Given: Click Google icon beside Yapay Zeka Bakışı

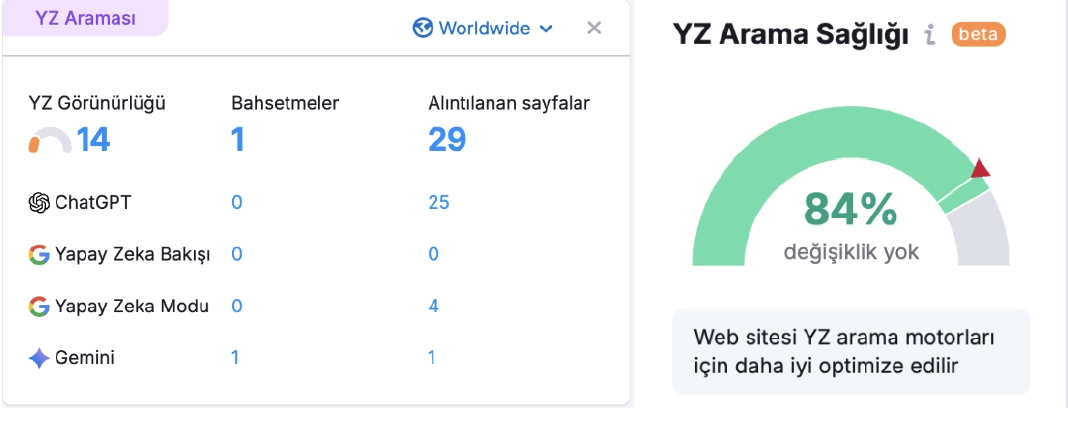Looking at the screenshot, I should tap(39, 254).
